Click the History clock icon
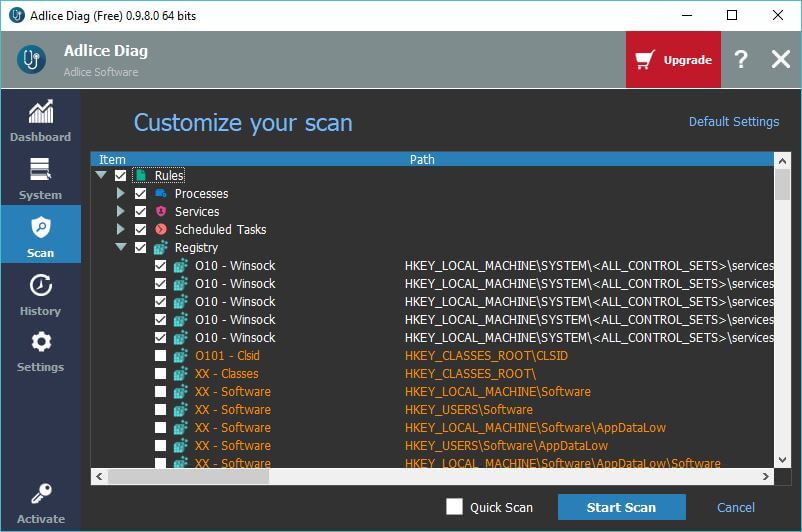This screenshot has height=532, width=802. [40, 286]
